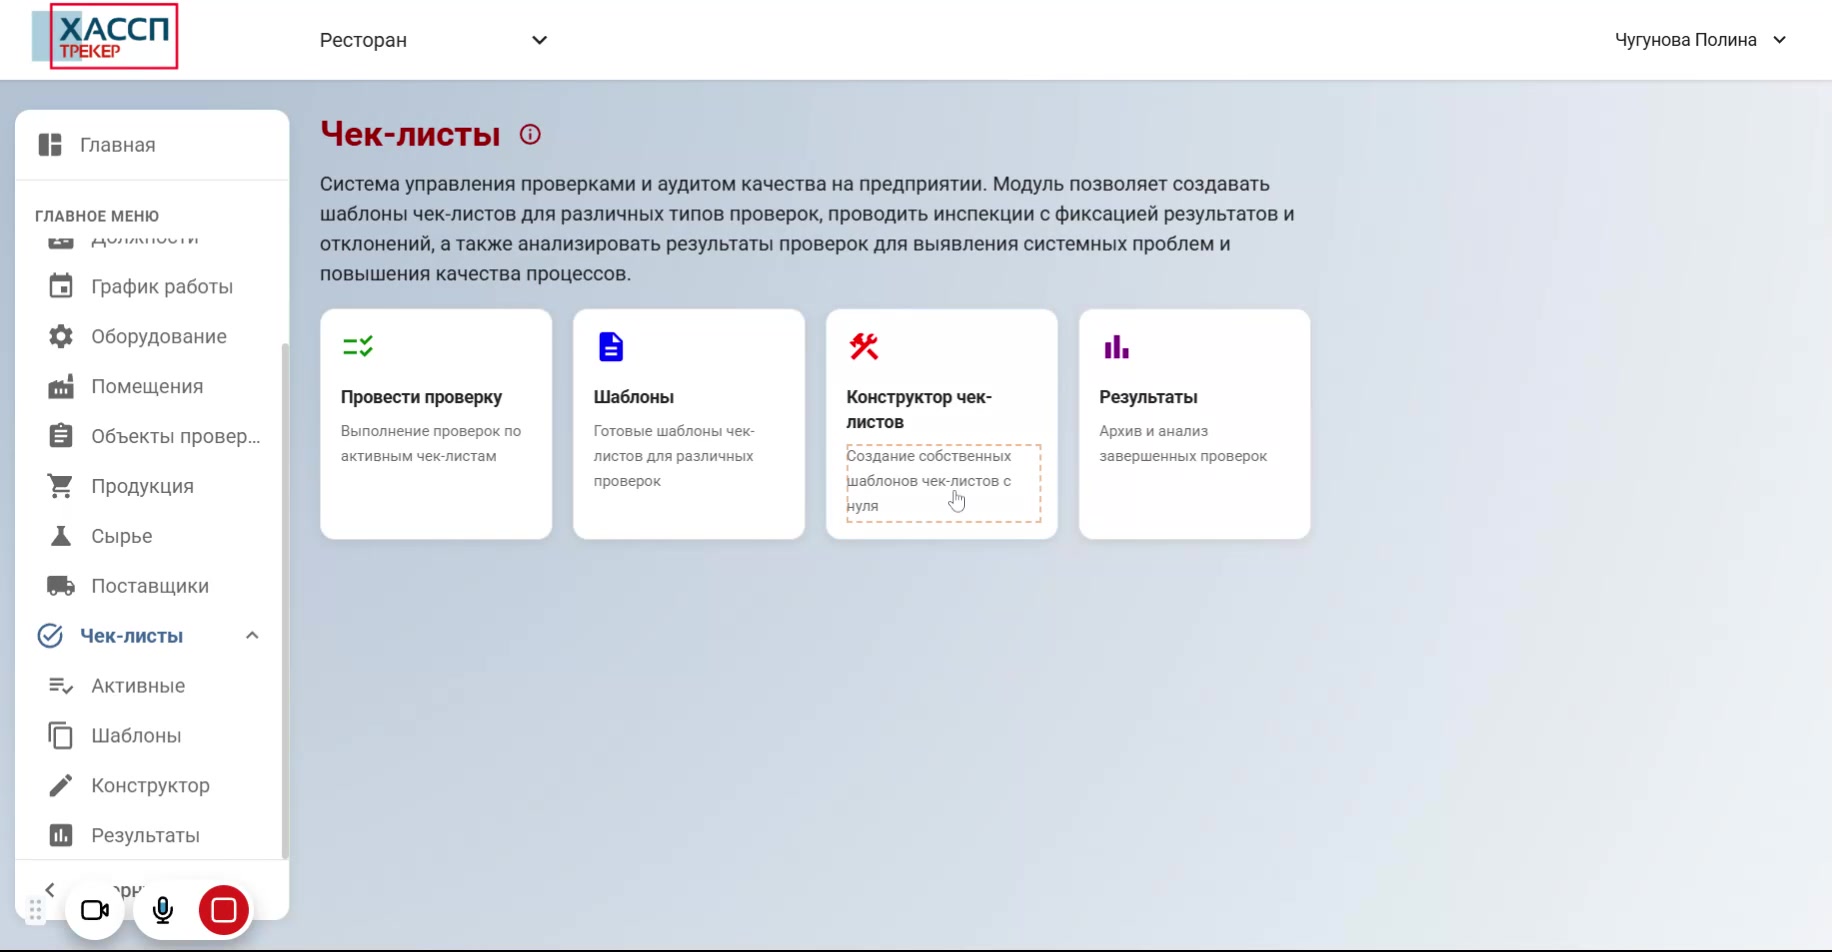Image resolution: width=1832 pixels, height=952 pixels.
Task: Click the blue document icon in Шаблоны card
Action: tap(611, 347)
